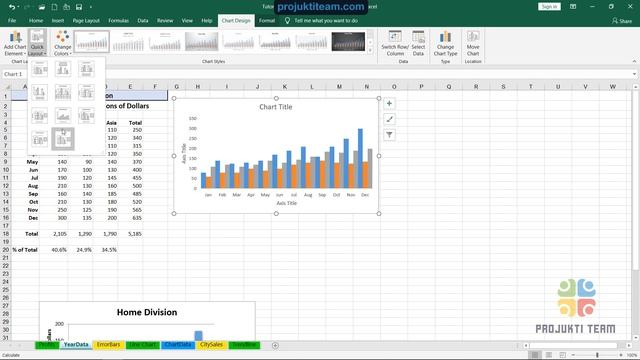Choose highlighted Layout 11 in Quick Layout gallery
This screenshot has width=640, height=360.
63,139
